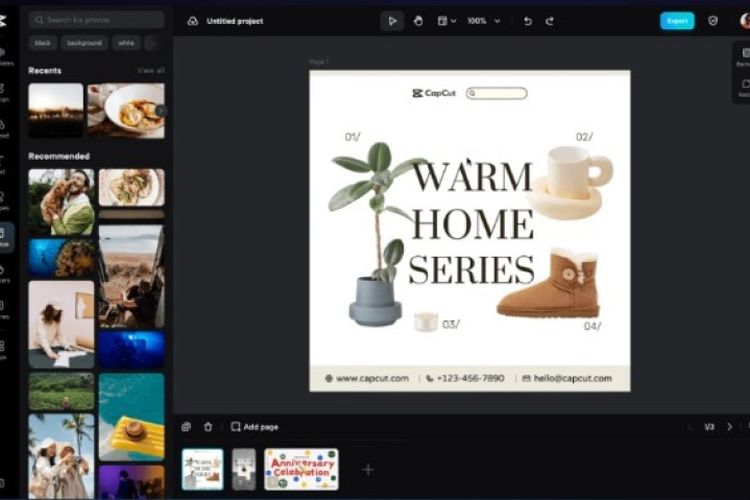Go to next page arrow
Screen dimensions: 750x500
729,426
